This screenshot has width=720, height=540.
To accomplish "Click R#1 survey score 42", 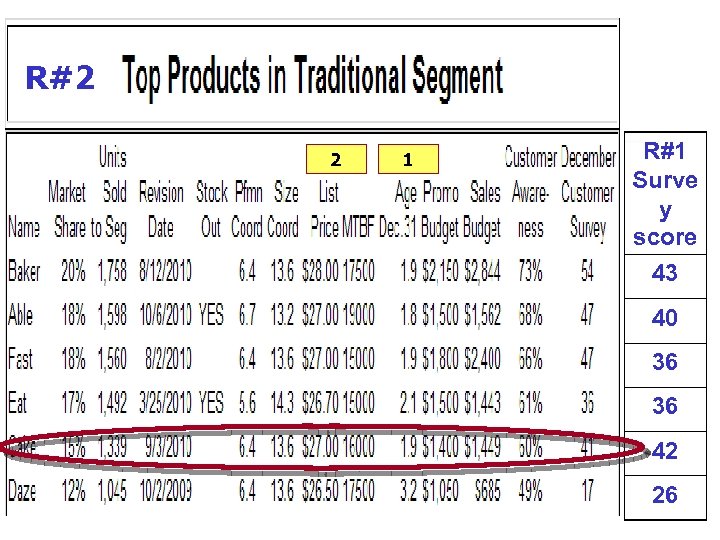I will 664,451.
